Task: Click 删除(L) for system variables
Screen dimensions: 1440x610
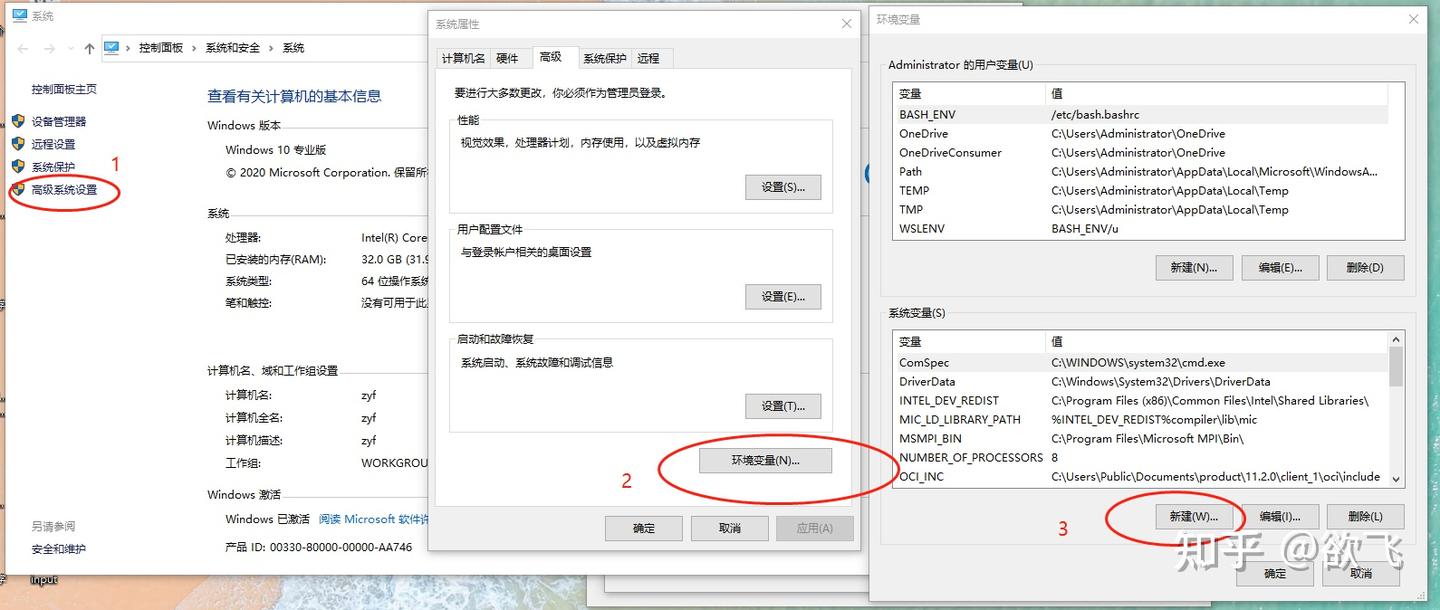Action: 1365,517
